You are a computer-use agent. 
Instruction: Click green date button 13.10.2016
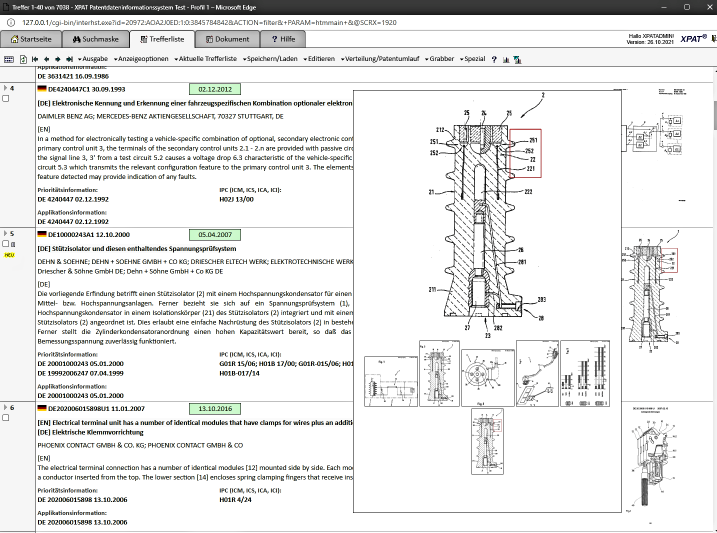[x=215, y=408]
